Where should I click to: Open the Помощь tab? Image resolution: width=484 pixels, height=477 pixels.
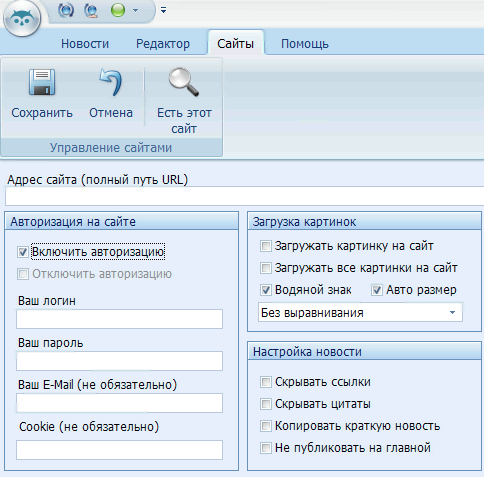point(305,44)
